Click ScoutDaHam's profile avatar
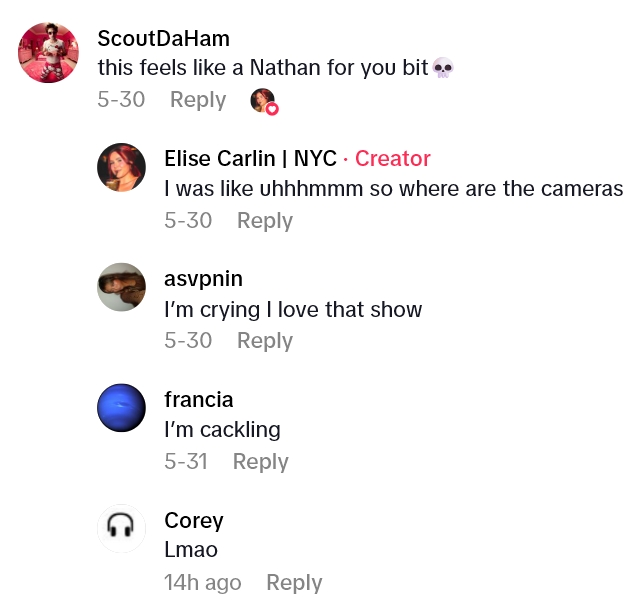The height and width of the screenshot is (612, 642). tap(48, 52)
